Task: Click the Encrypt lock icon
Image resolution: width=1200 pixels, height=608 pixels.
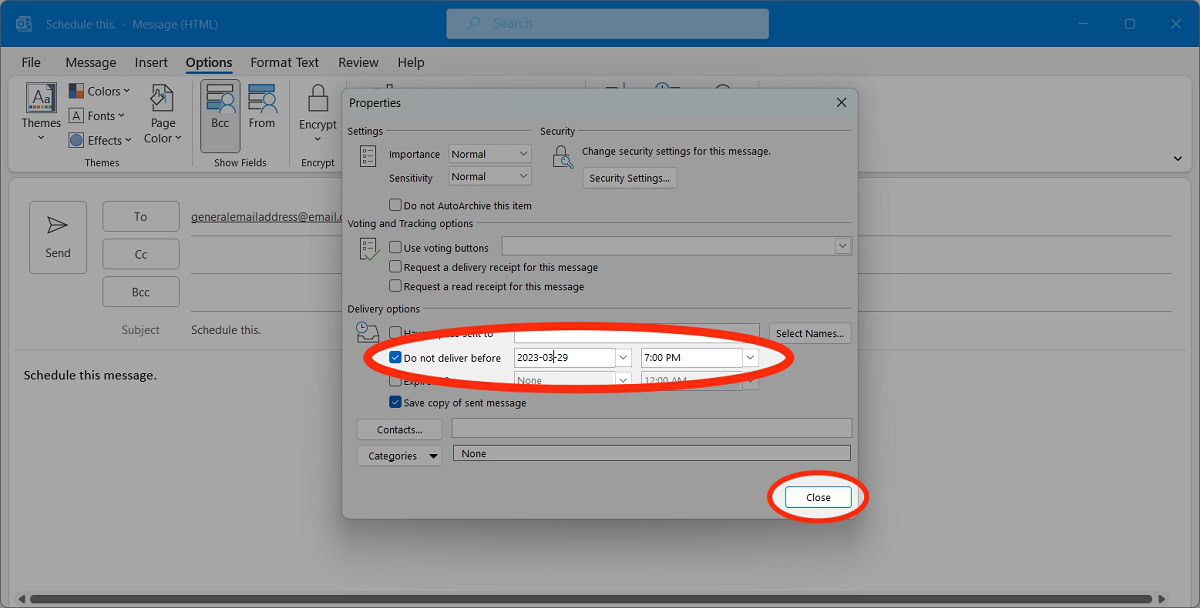Action: pos(318,100)
